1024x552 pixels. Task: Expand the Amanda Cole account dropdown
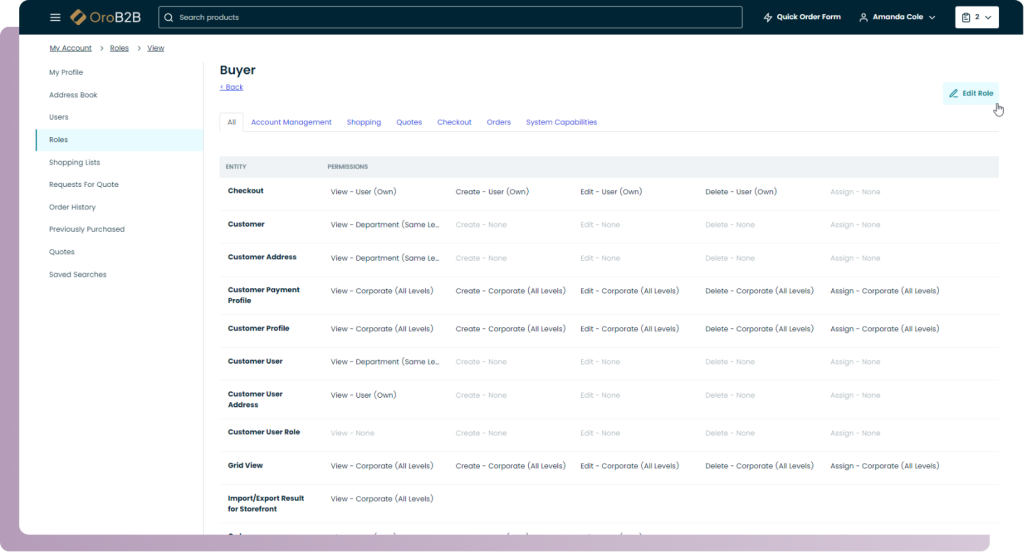[932, 18]
